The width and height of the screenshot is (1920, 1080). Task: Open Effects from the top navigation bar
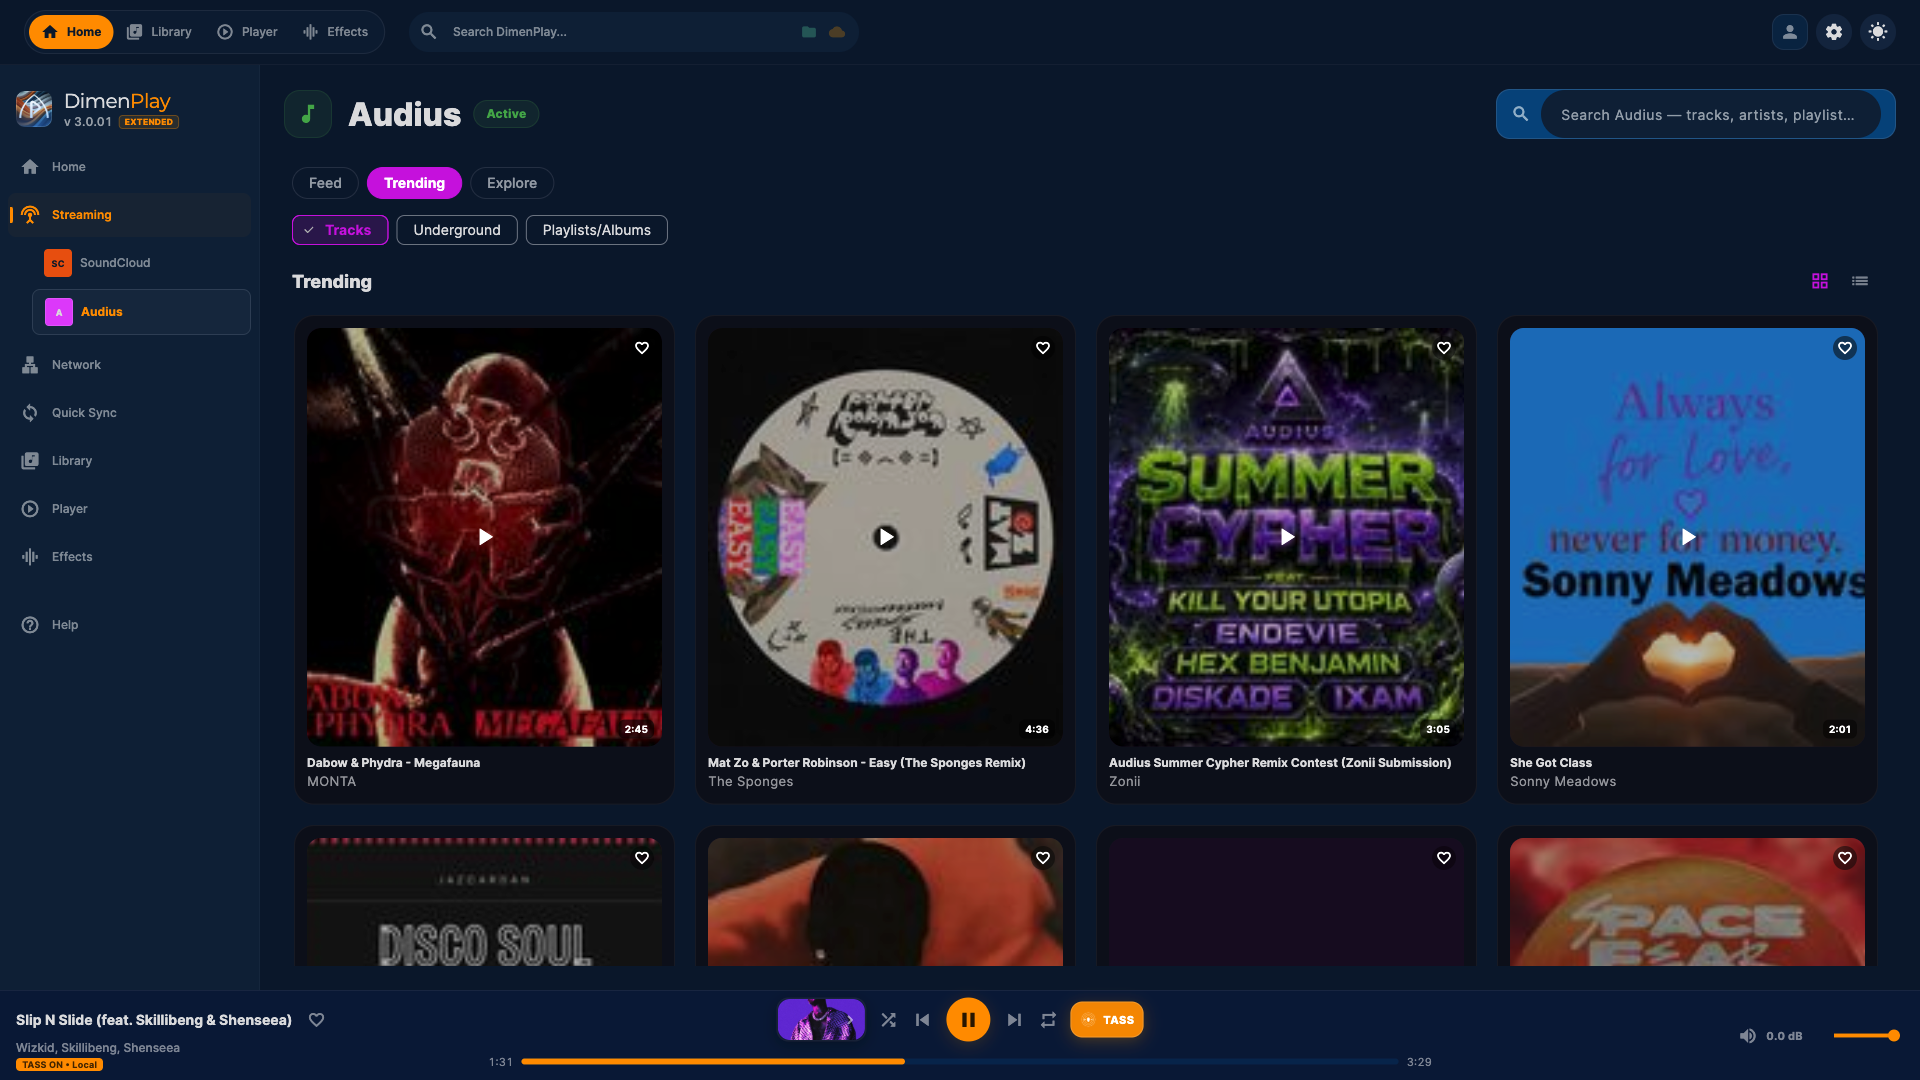click(x=336, y=32)
